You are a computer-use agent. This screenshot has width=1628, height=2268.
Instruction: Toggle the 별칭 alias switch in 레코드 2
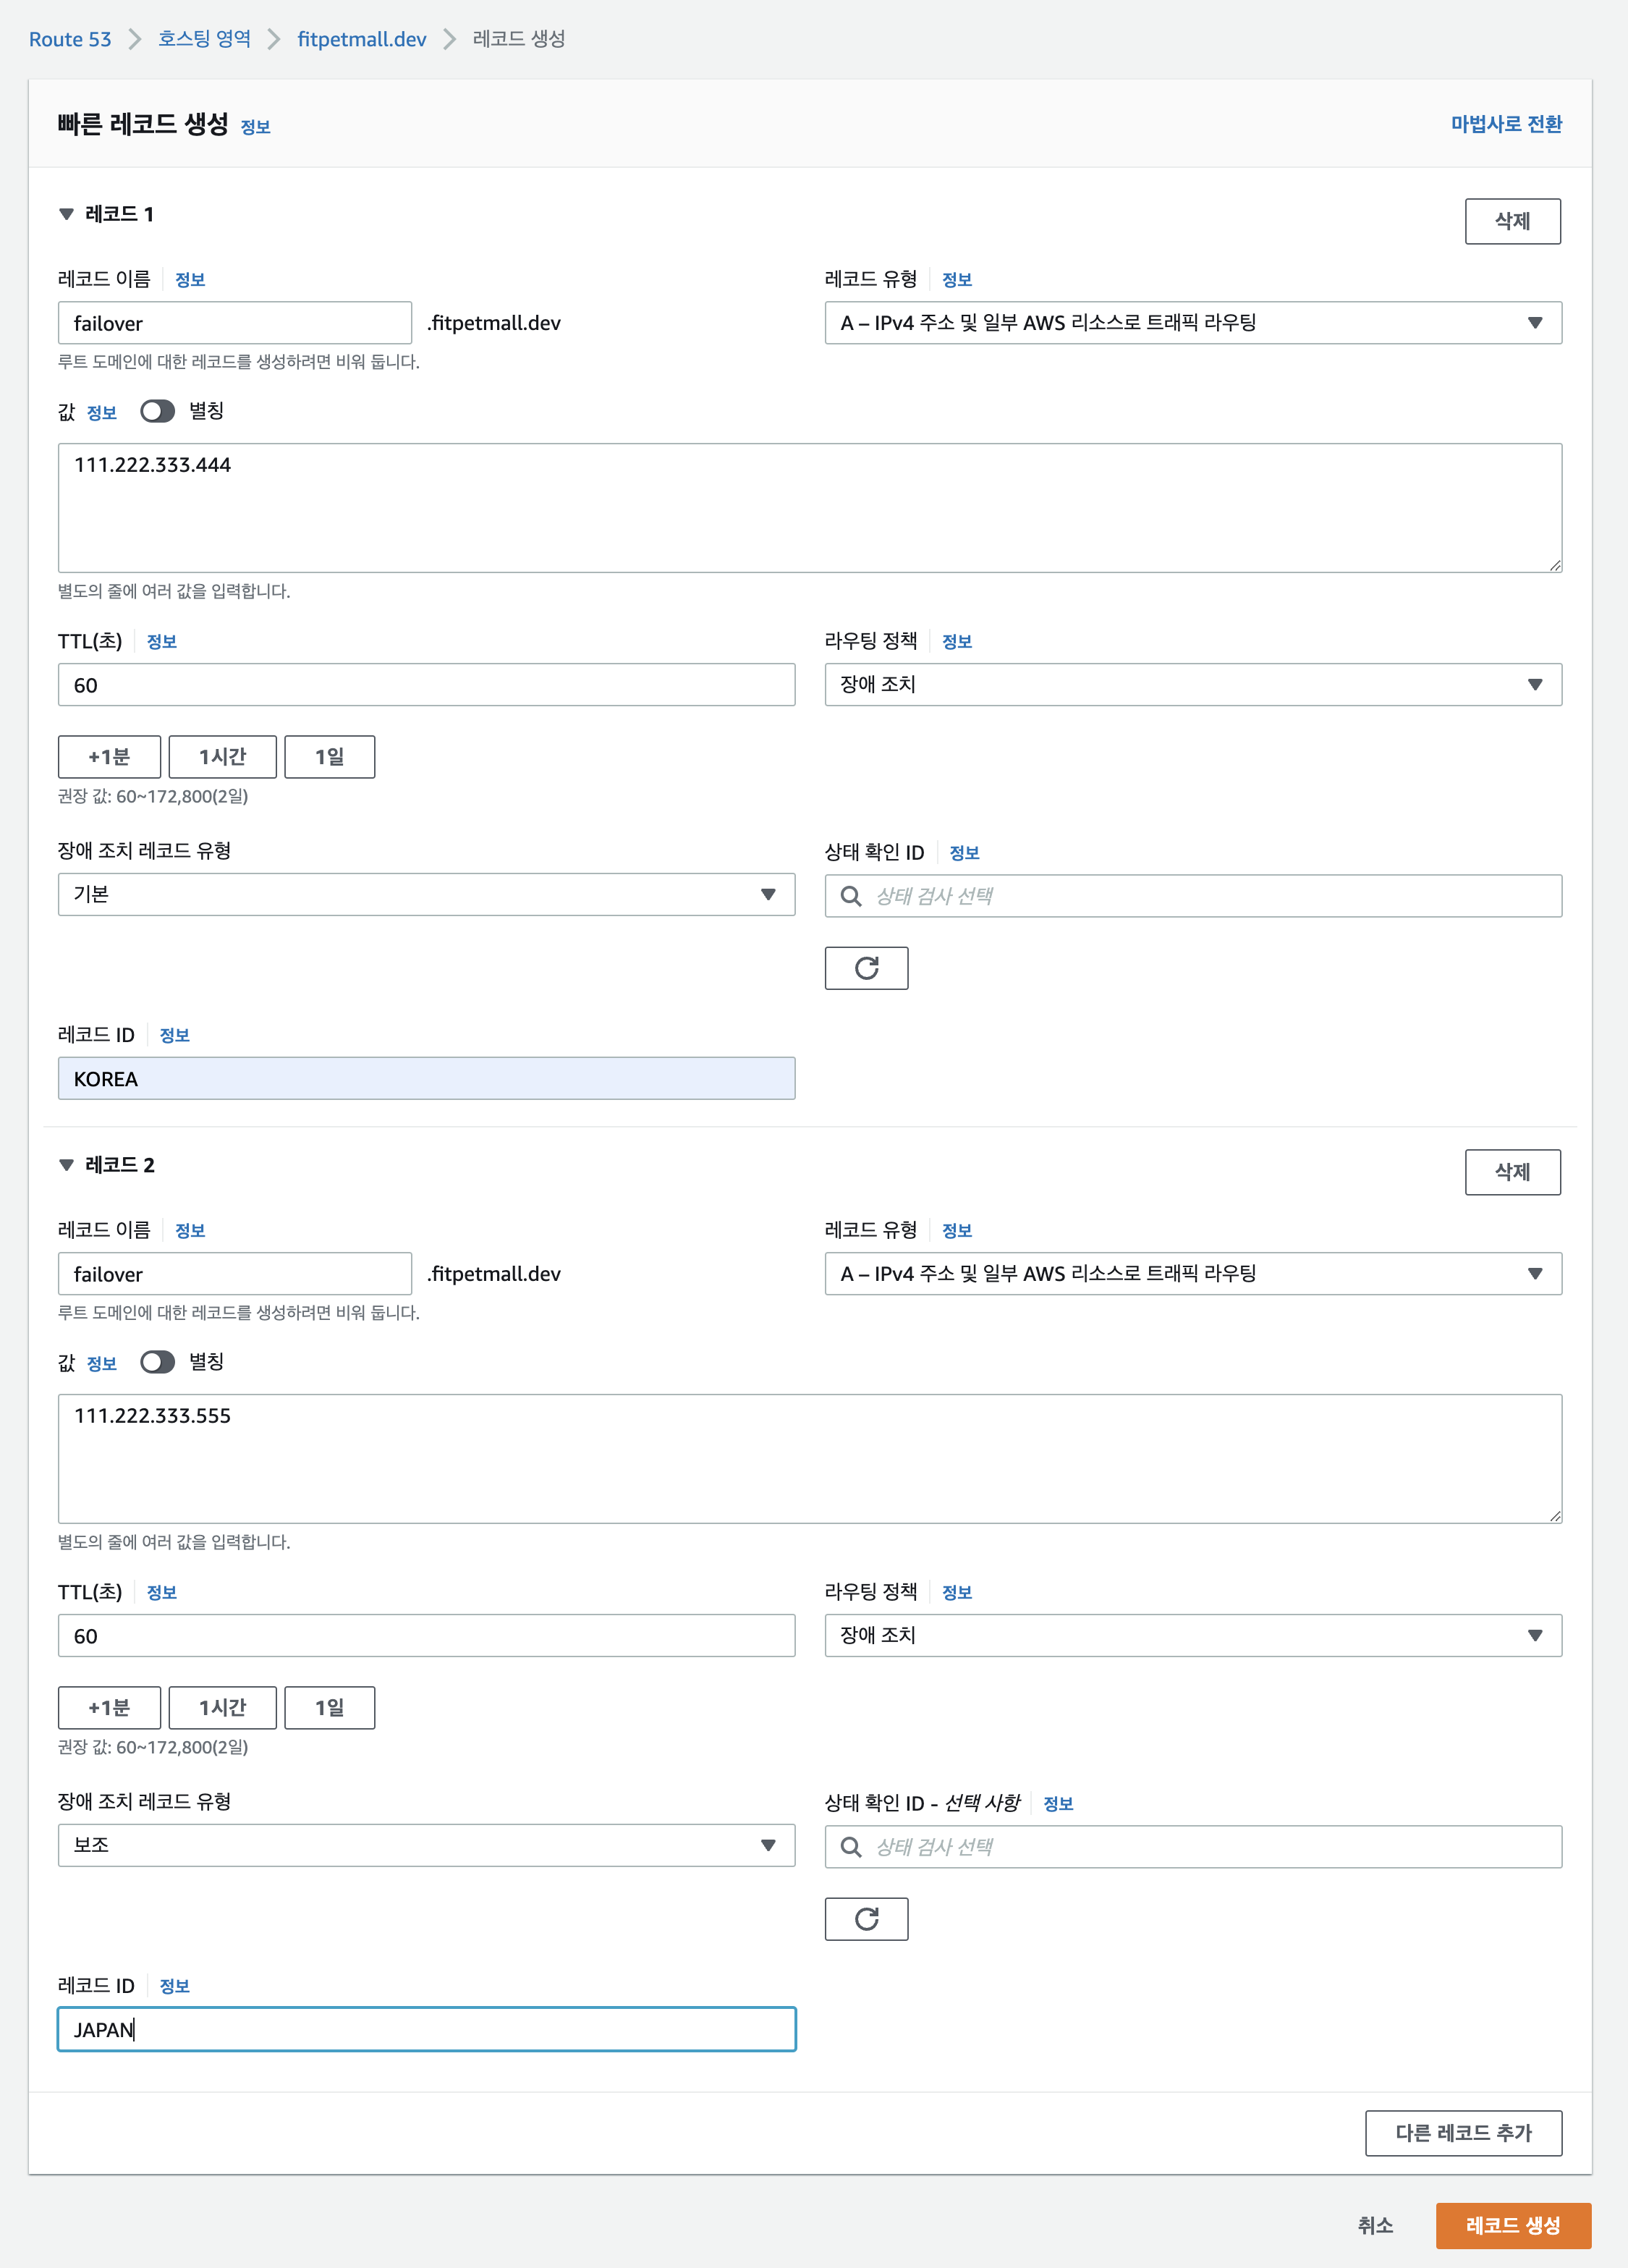point(157,1362)
